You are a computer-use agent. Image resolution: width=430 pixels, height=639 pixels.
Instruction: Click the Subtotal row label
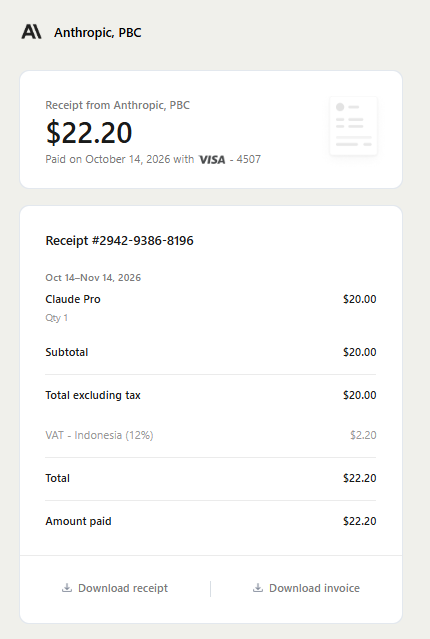67,352
